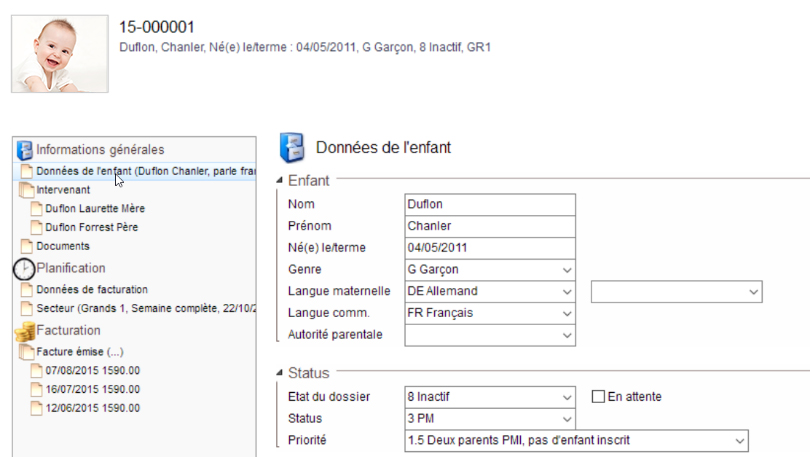This screenshot has height=457, width=810.
Task: Click the baby photo thumbnail
Action: [60, 54]
